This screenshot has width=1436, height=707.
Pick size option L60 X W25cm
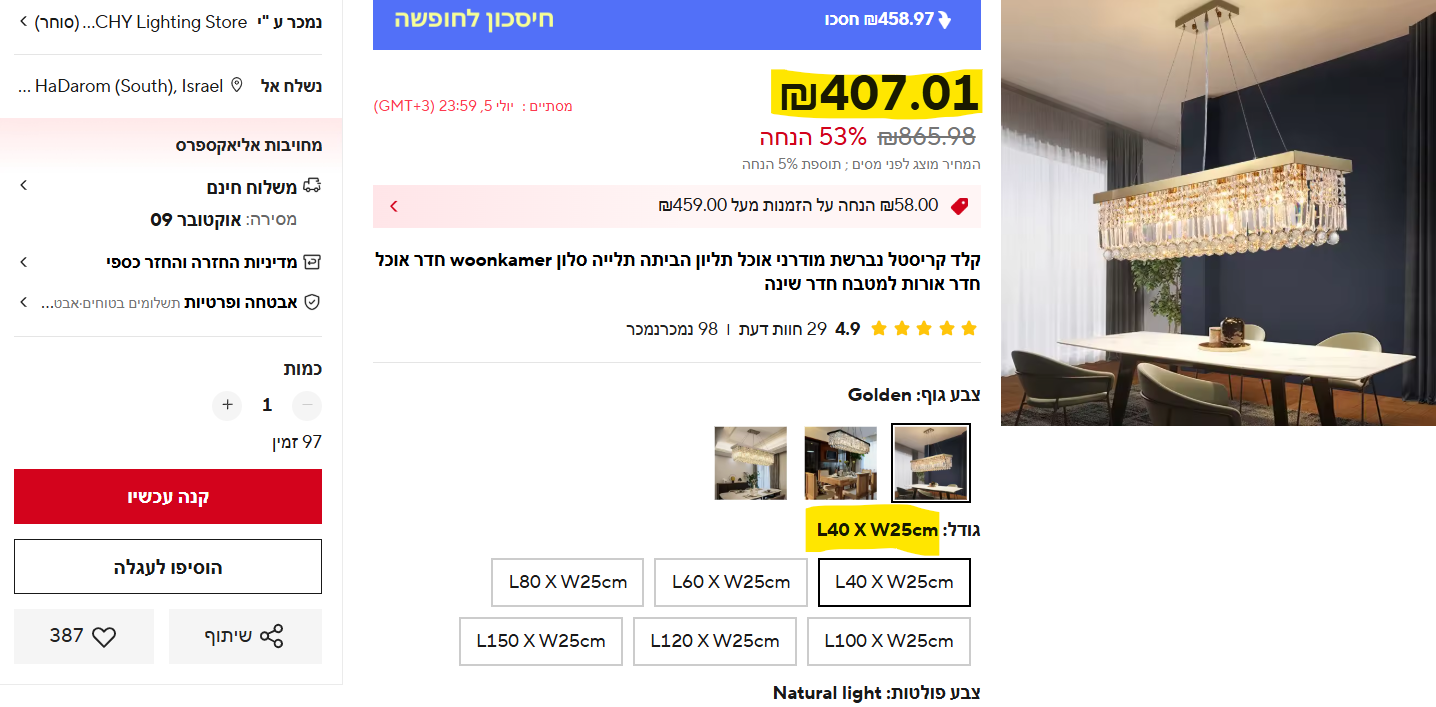(731, 582)
